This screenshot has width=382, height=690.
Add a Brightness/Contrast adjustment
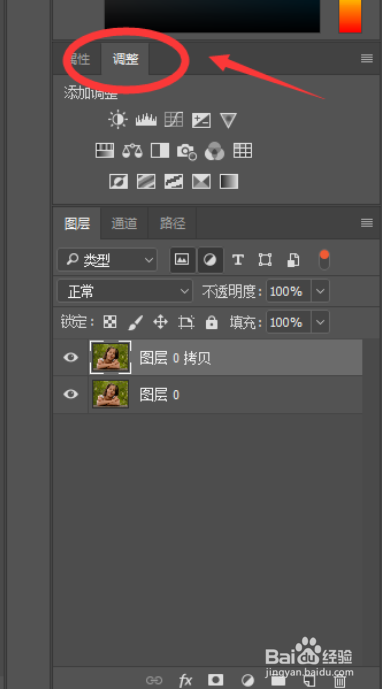[118, 120]
